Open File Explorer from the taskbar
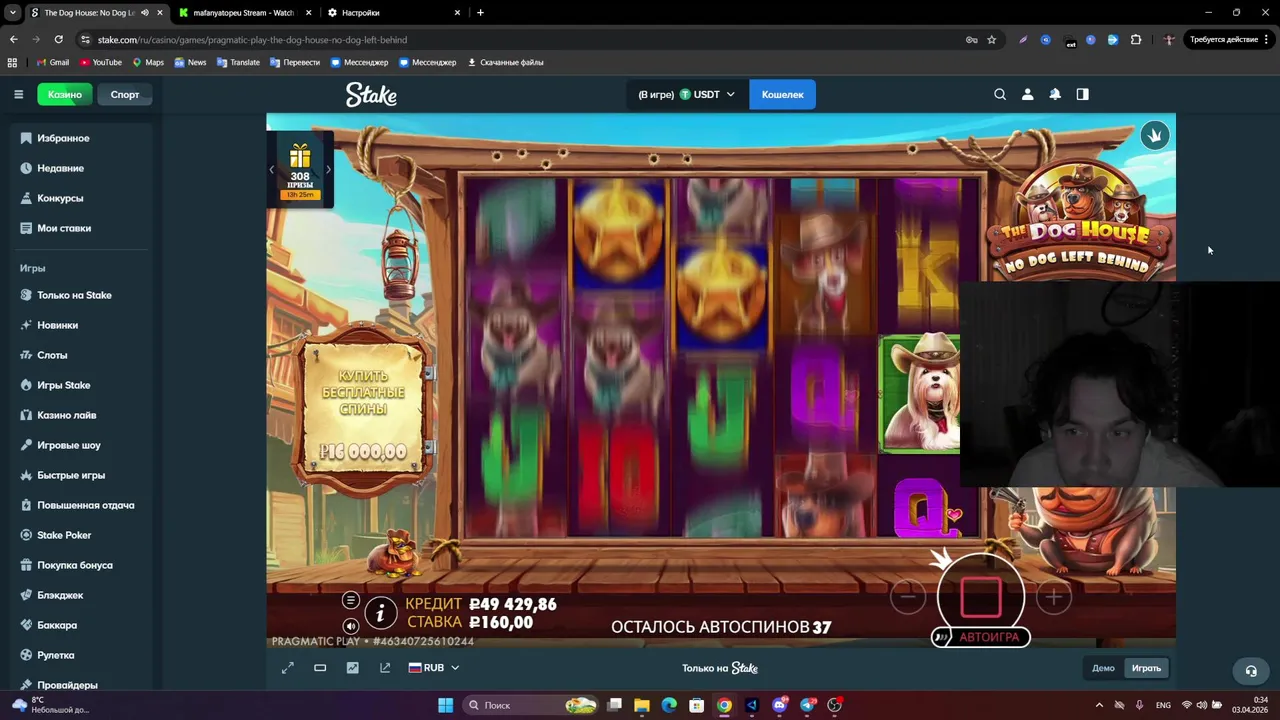Viewport: 1280px width, 720px height. pyautogui.click(x=642, y=705)
